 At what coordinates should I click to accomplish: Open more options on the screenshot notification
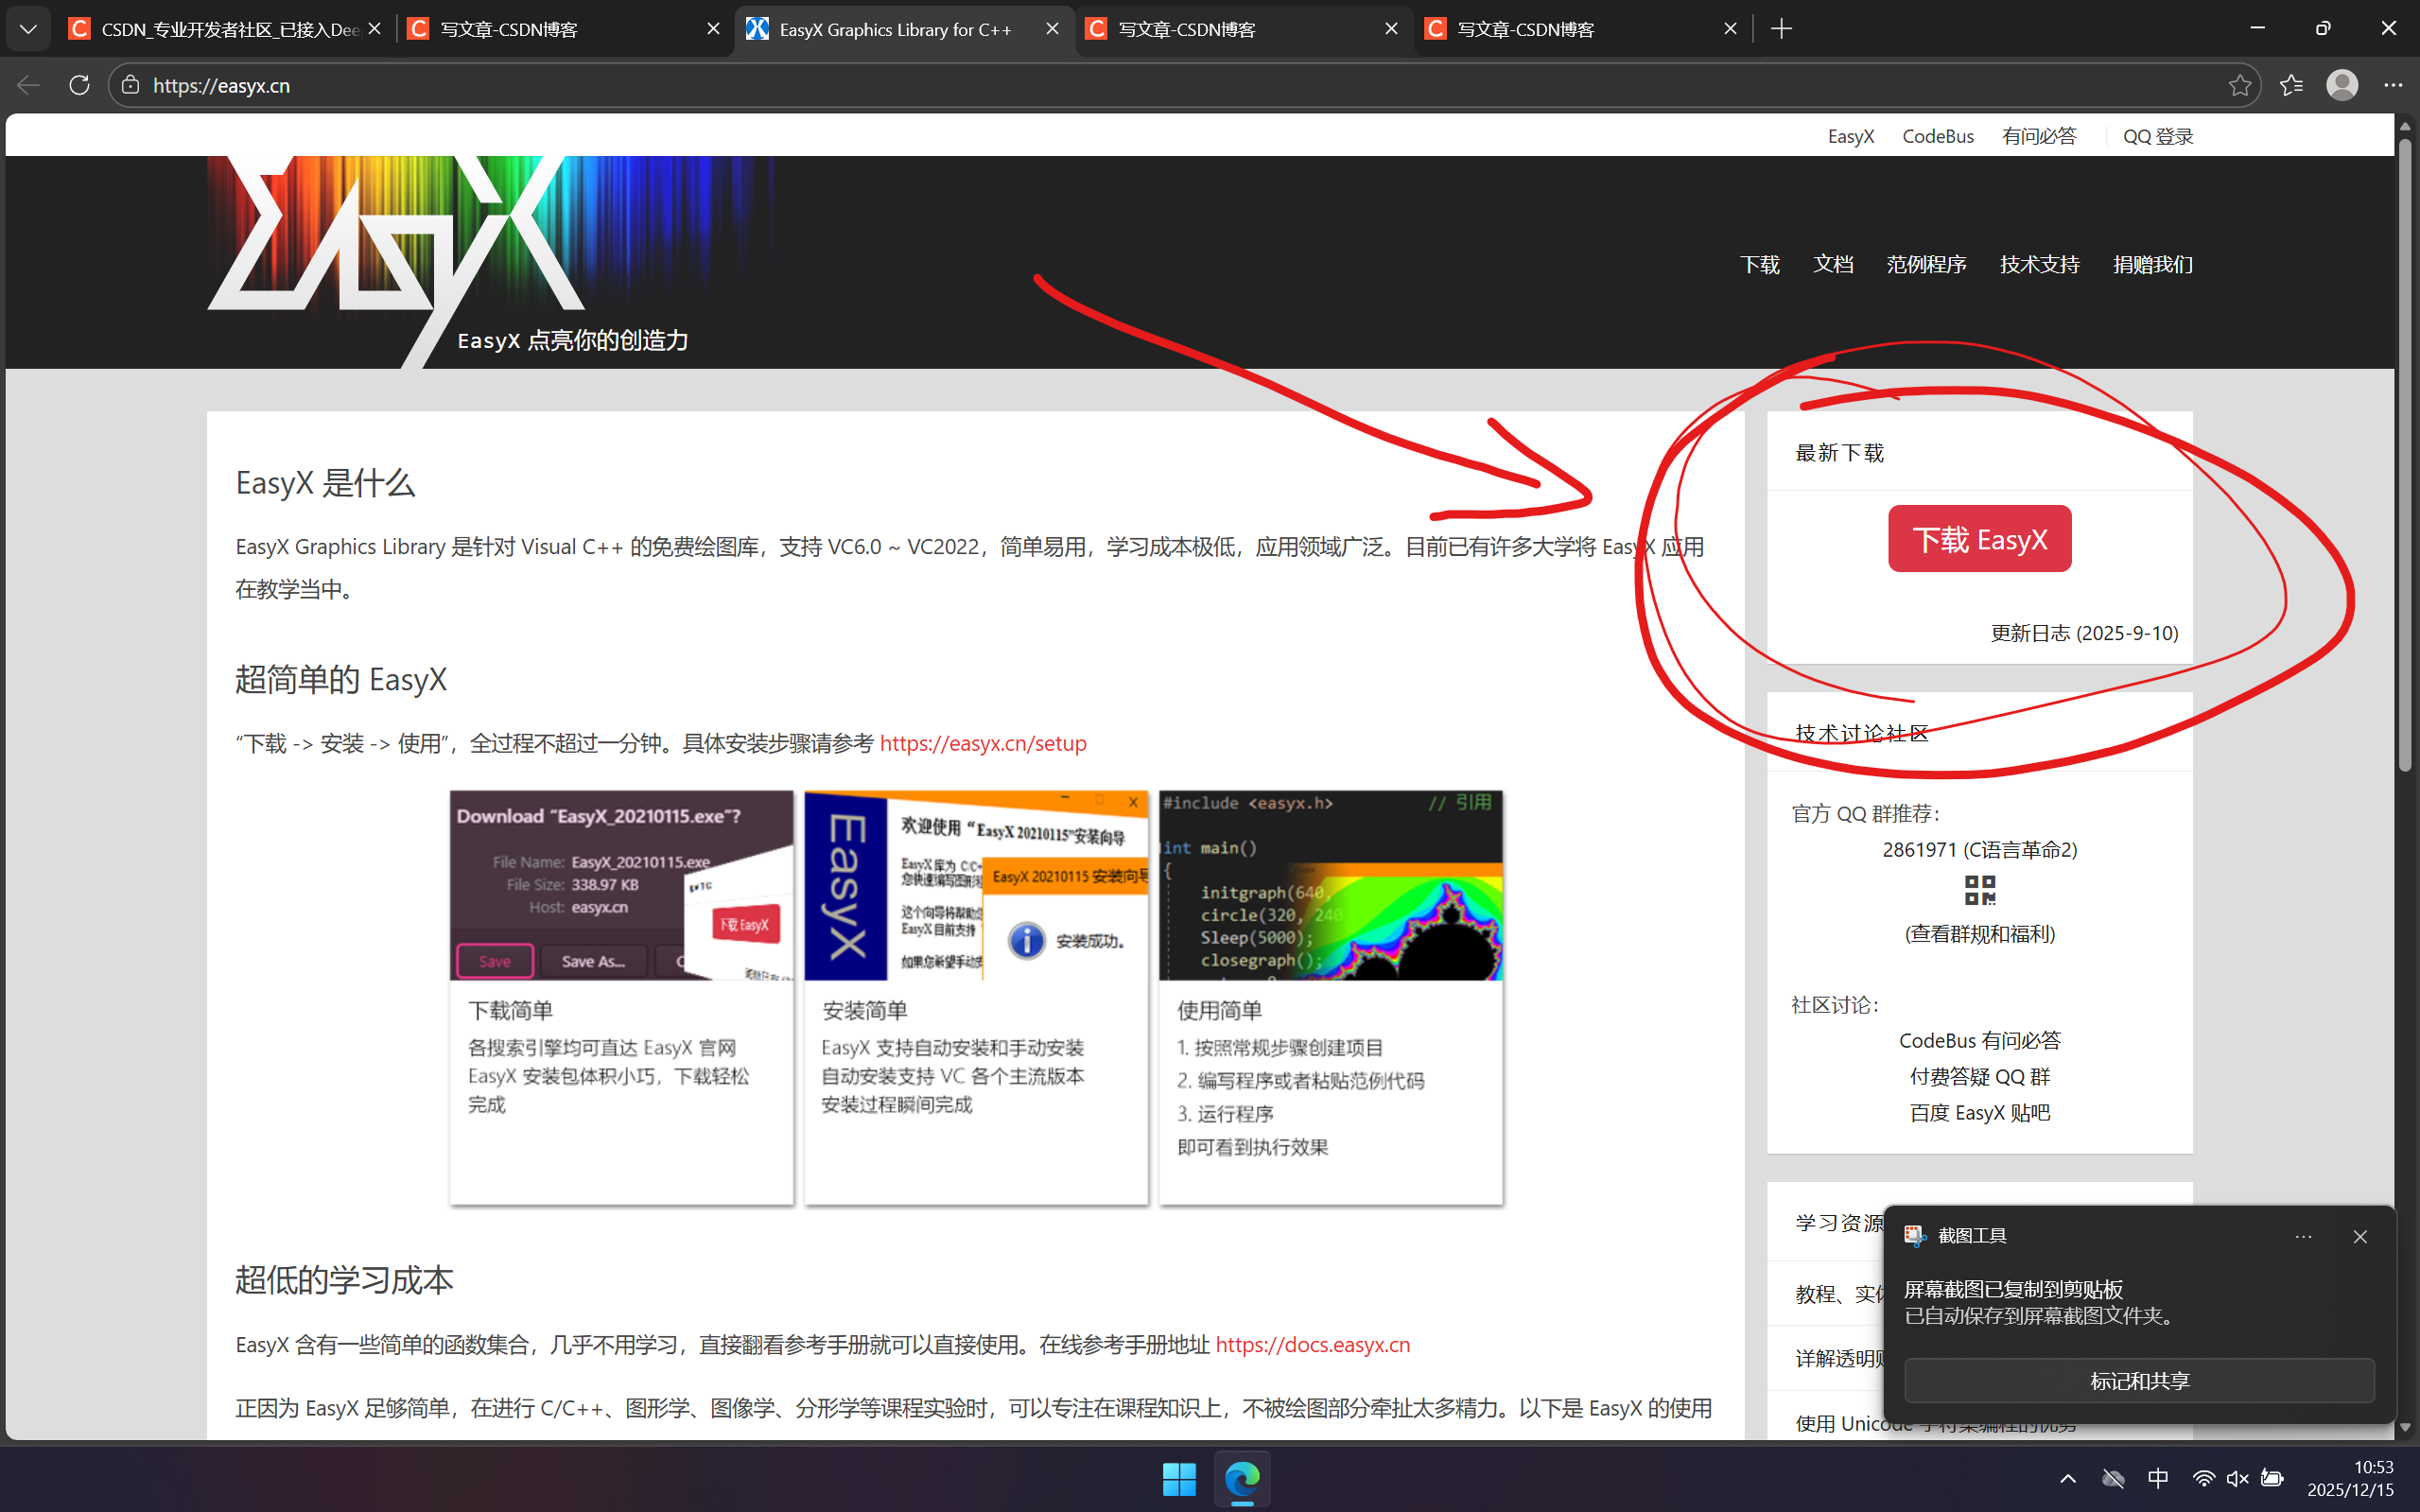(2304, 1235)
